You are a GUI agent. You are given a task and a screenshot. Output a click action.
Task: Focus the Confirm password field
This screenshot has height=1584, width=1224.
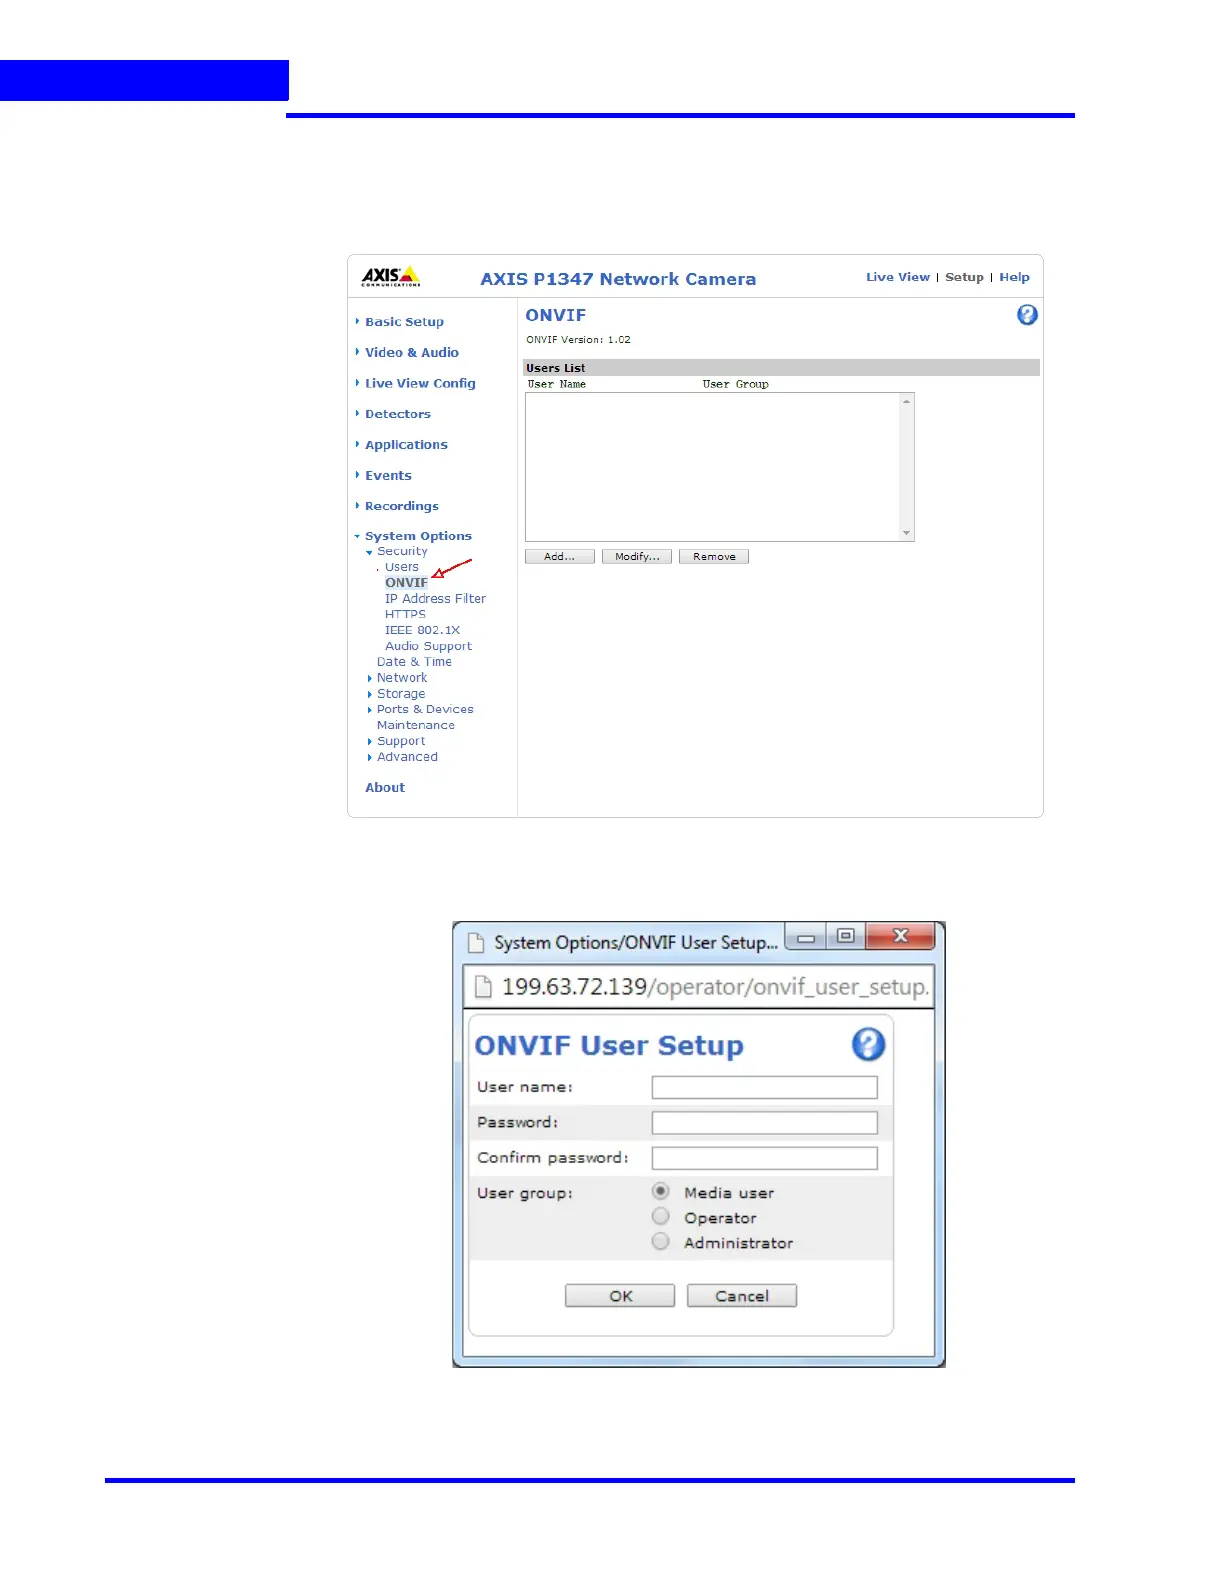click(765, 1158)
